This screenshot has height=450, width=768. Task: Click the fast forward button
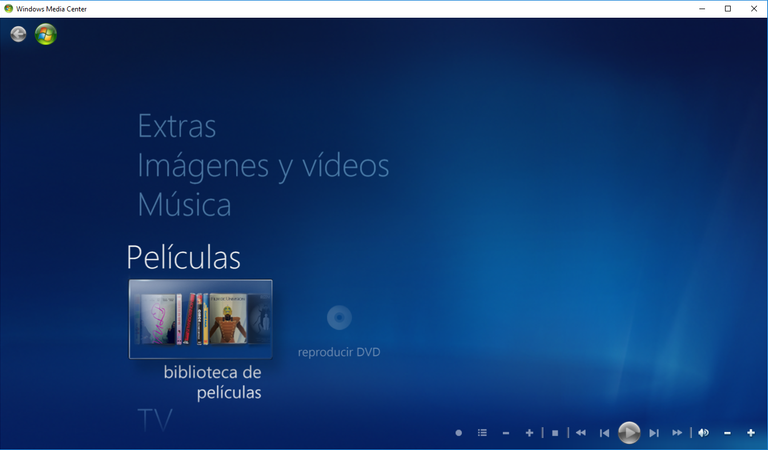click(677, 433)
